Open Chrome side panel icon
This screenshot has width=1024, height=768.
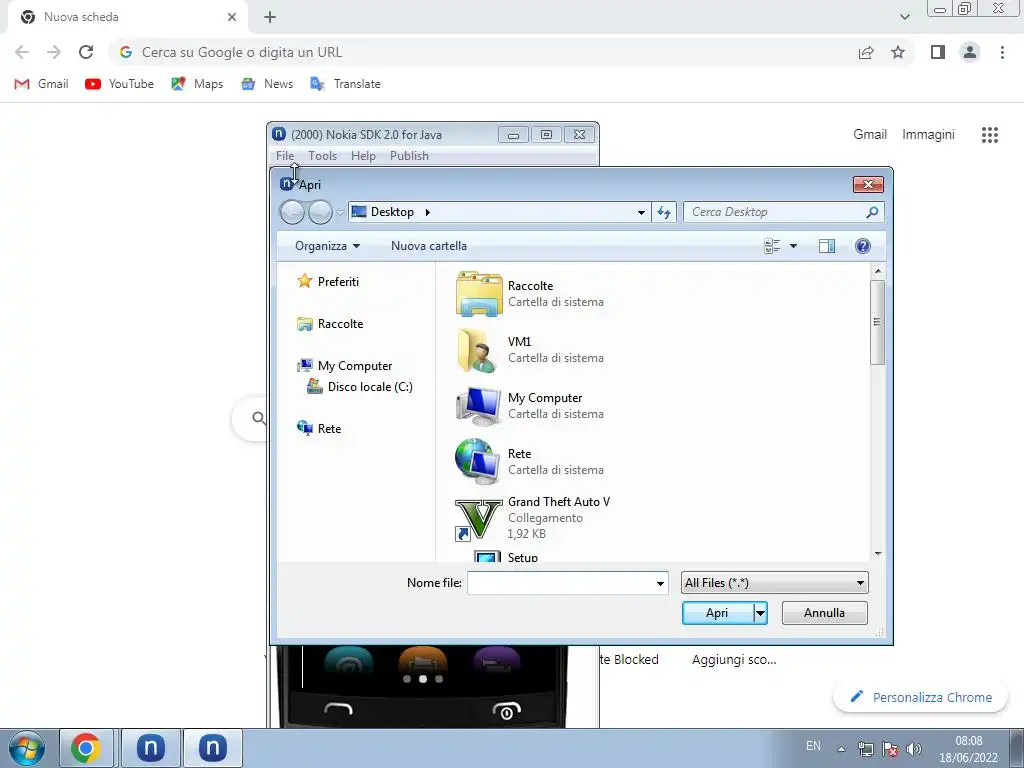(x=938, y=52)
